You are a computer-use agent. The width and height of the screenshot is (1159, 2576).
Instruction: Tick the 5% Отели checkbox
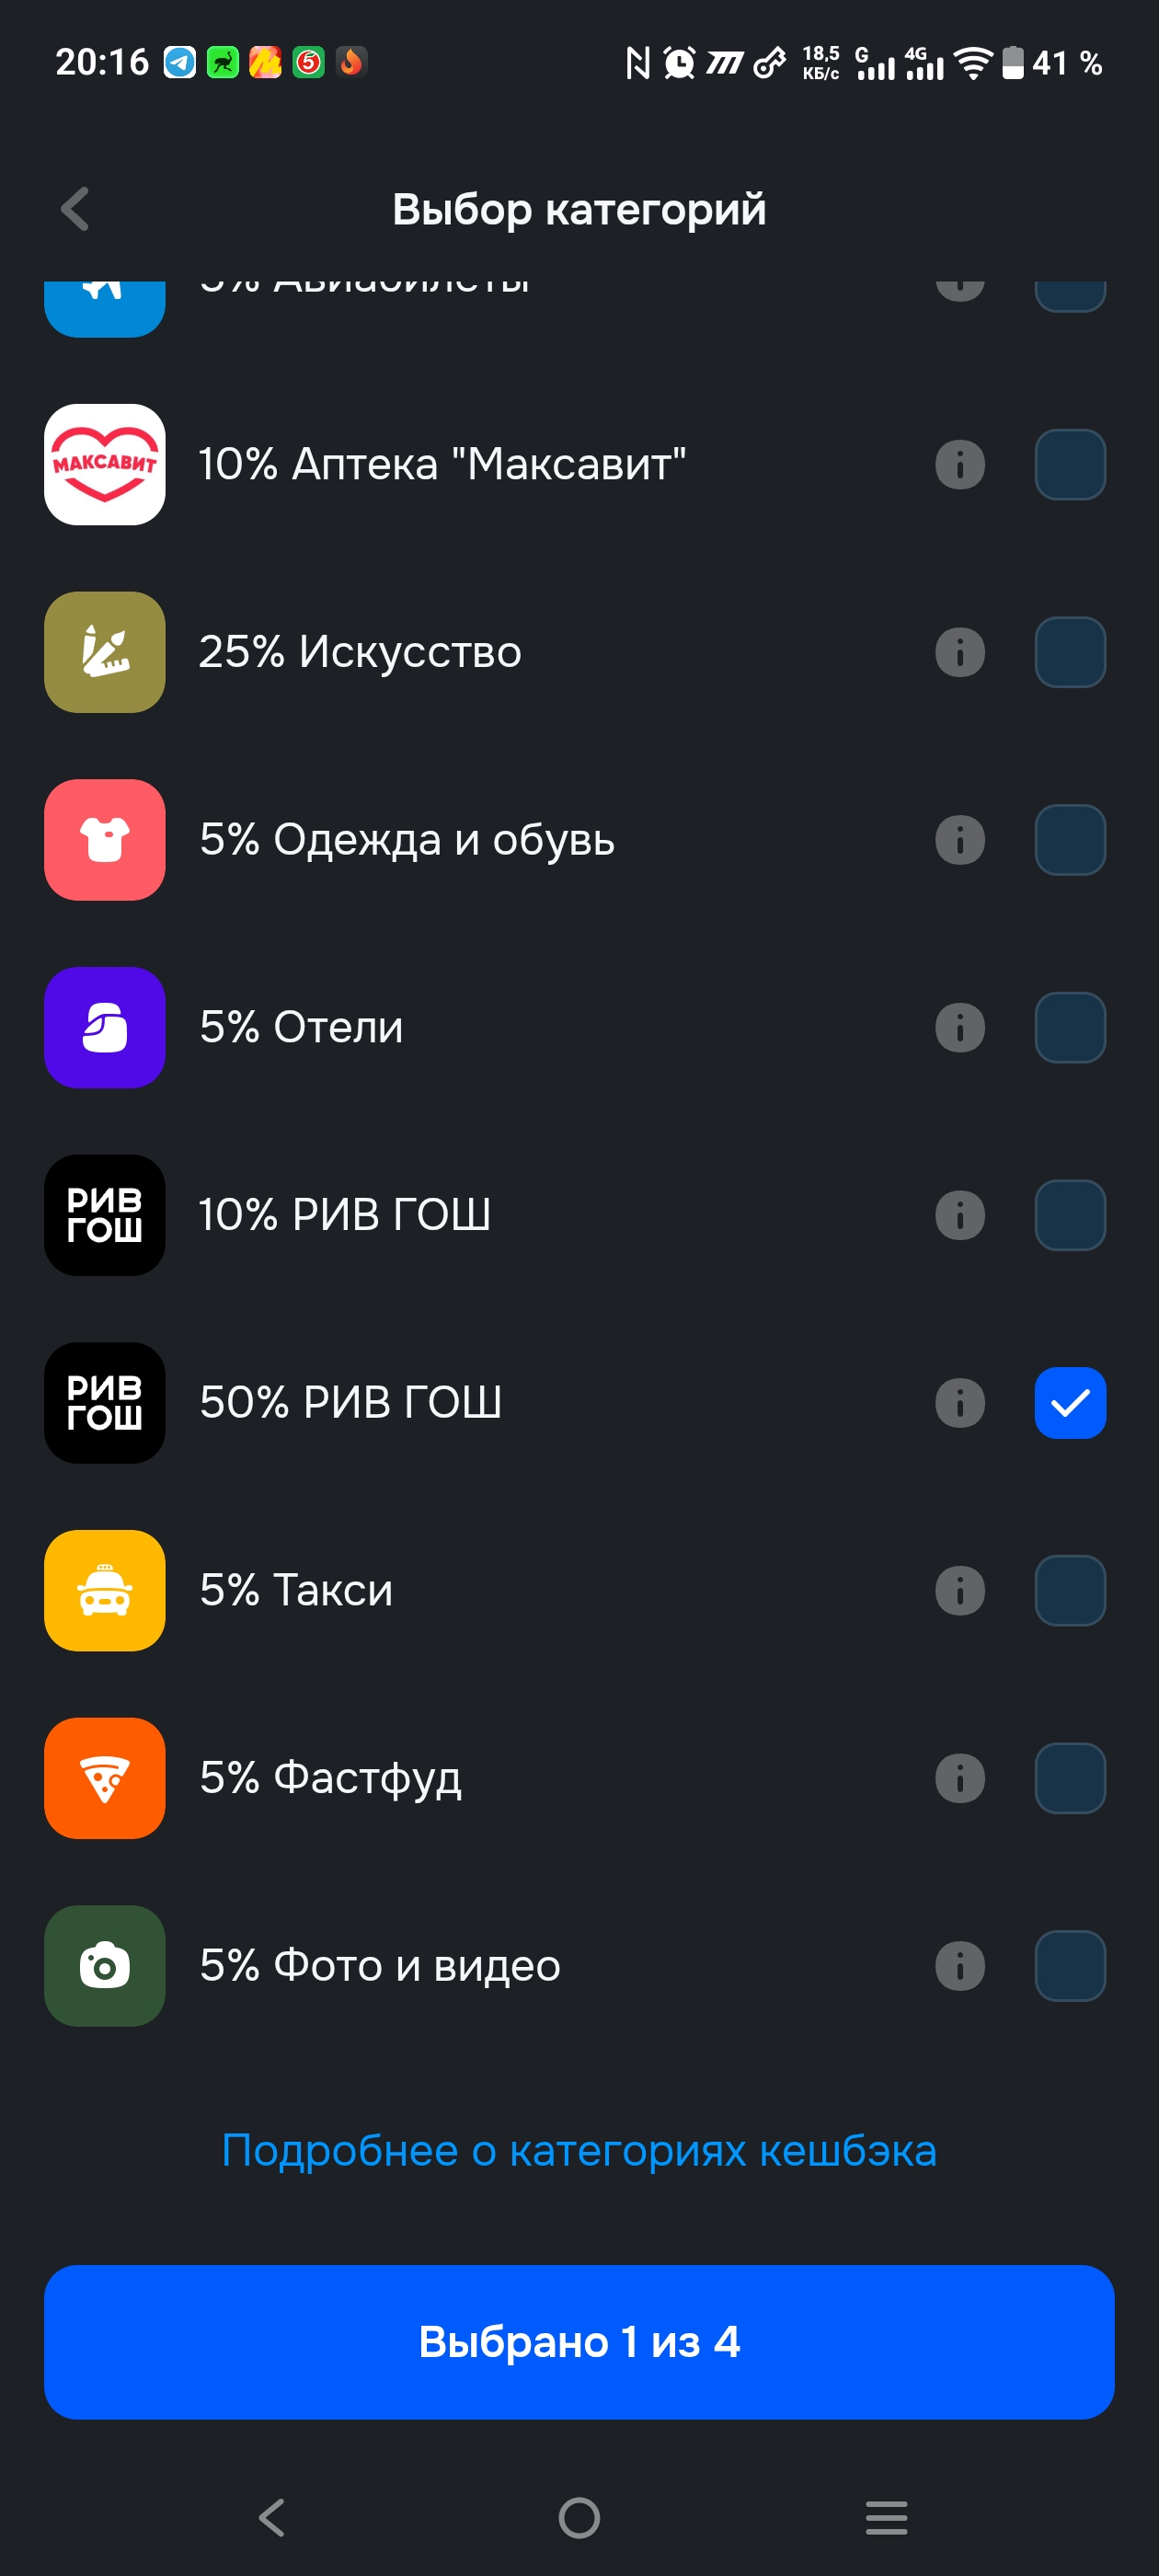coord(1069,1028)
